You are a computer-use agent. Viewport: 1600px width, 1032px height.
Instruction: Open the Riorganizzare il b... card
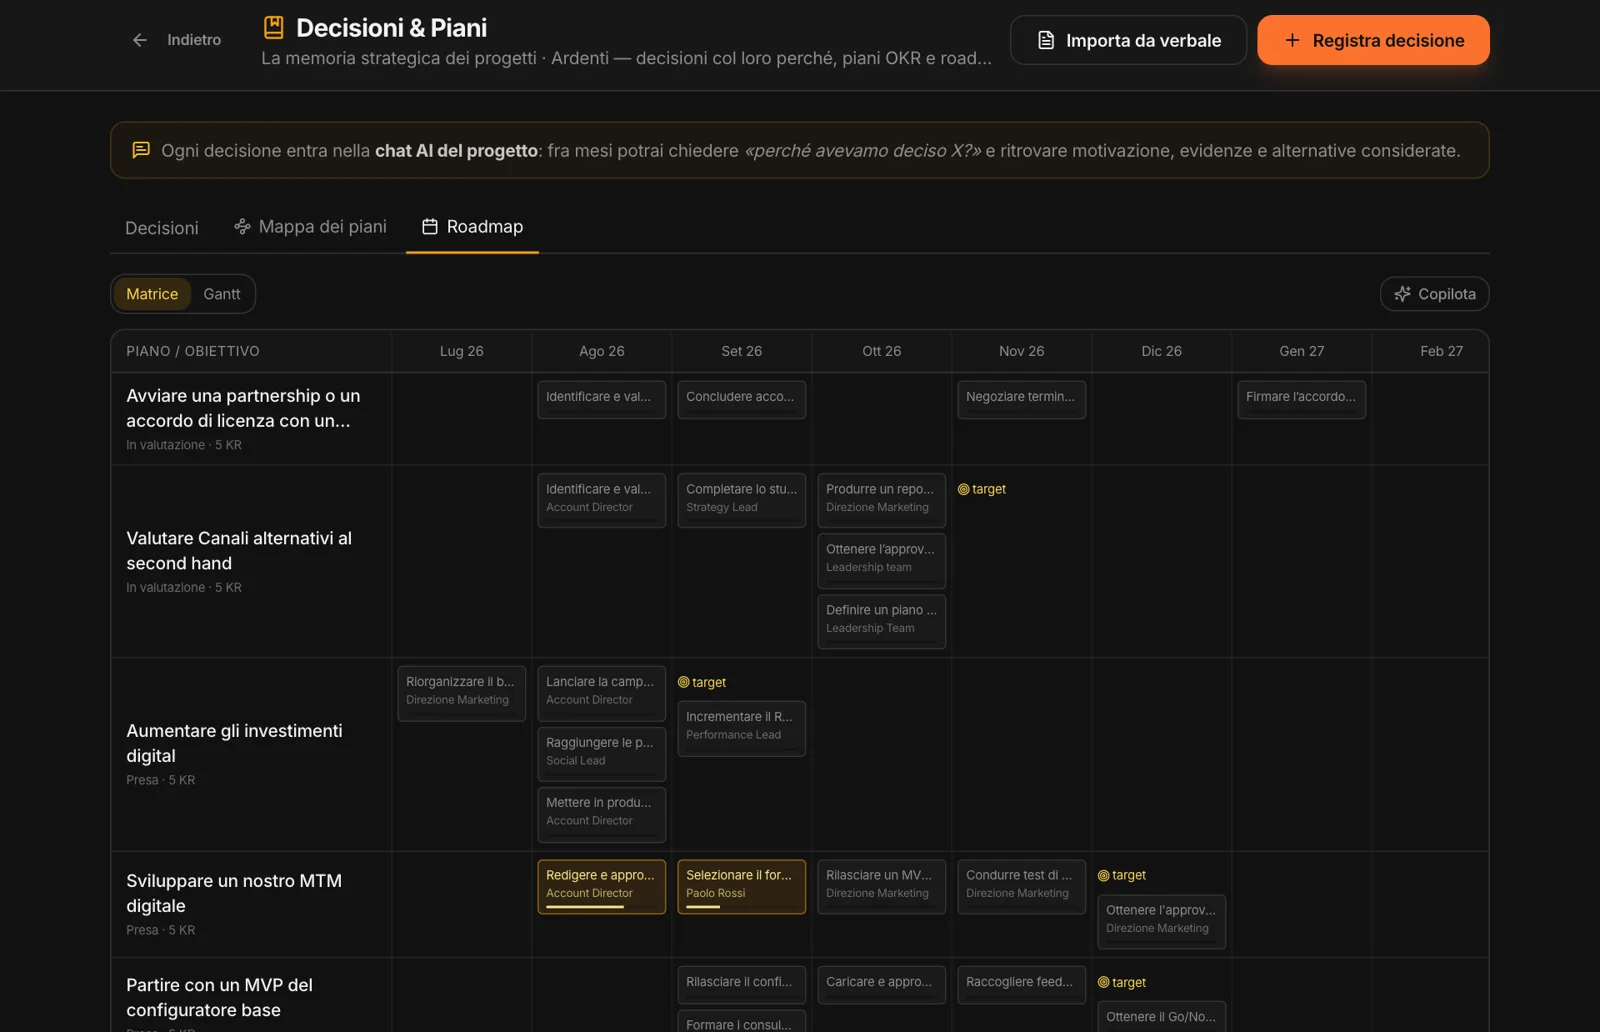(x=461, y=693)
